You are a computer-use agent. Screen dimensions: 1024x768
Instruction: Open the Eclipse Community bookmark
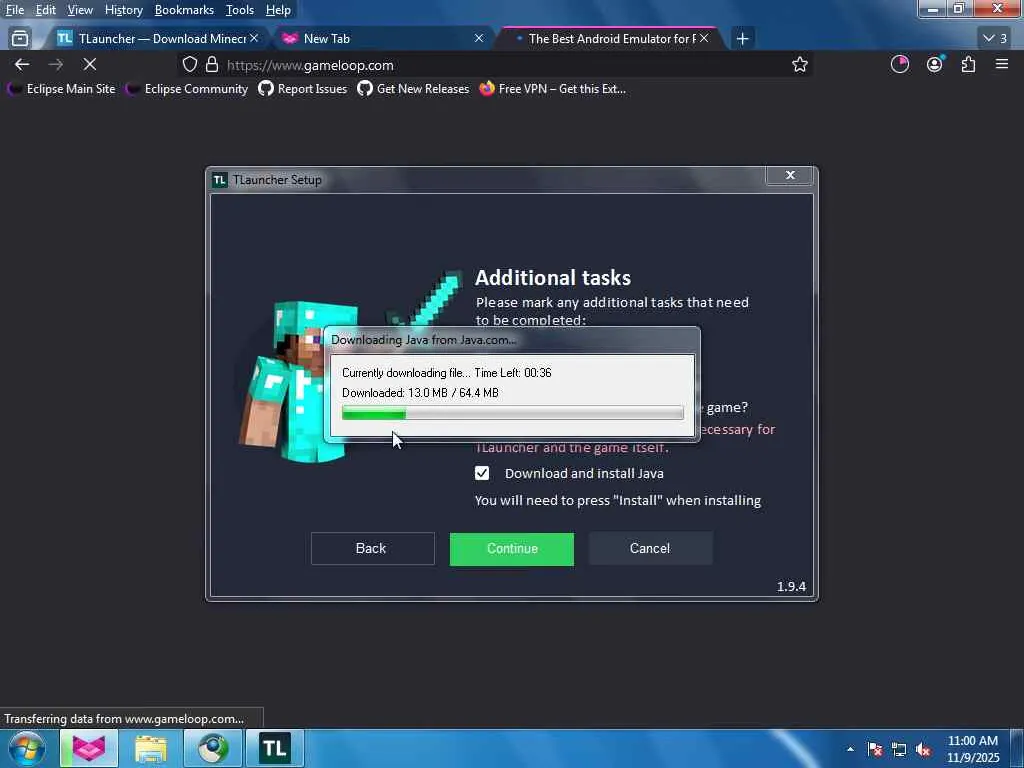(x=187, y=89)
